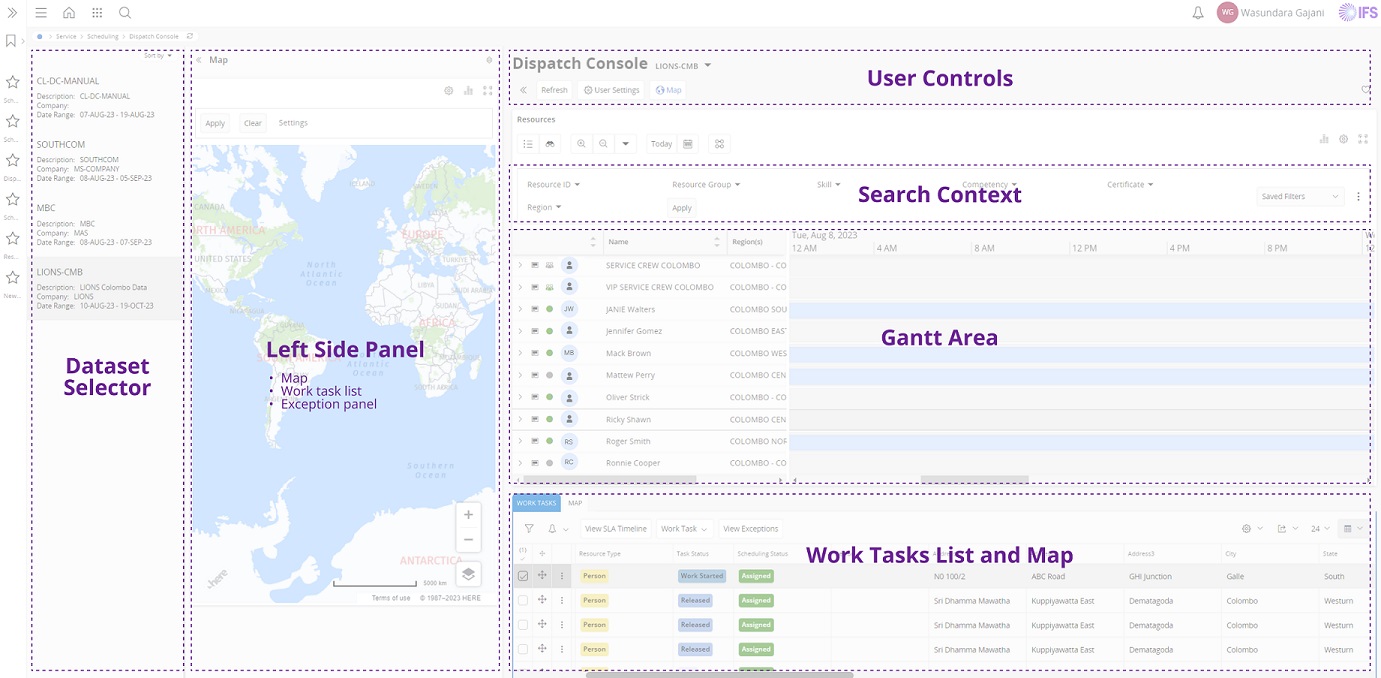Click the work tasks horizontal scrollbar
Screen dimensions: 1381x678
(x=720, y=674)
